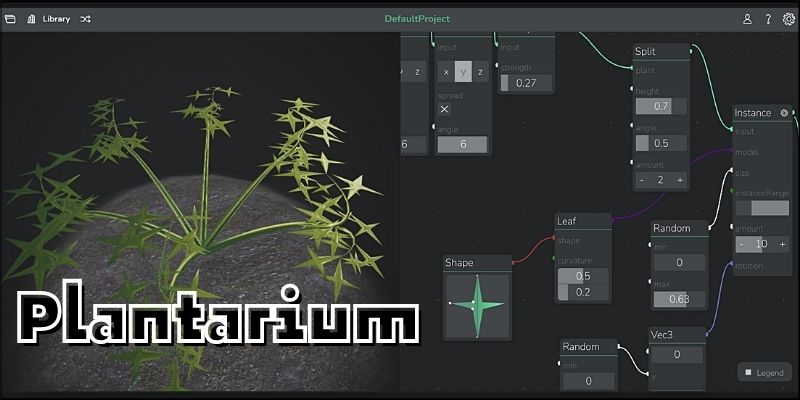Open the user account icon
This screenshot has height=400, width=800.
click(x=747, y=19)
